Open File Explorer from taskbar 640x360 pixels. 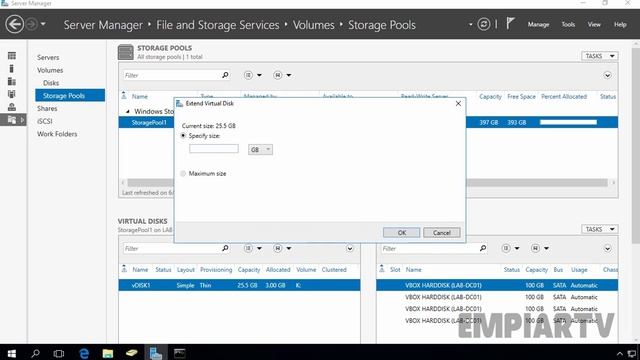click(108, 353)
